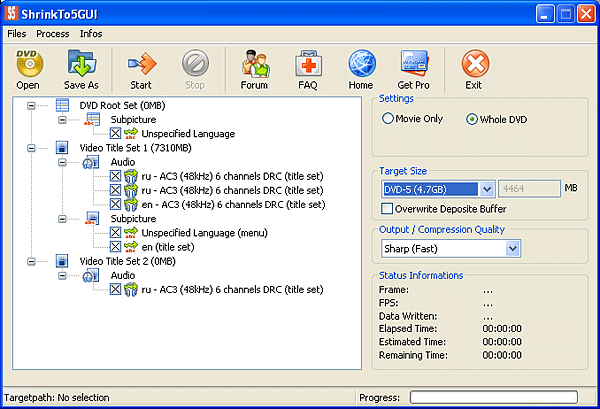Click Video Title Set 1 film icon

tap(62, 148)
